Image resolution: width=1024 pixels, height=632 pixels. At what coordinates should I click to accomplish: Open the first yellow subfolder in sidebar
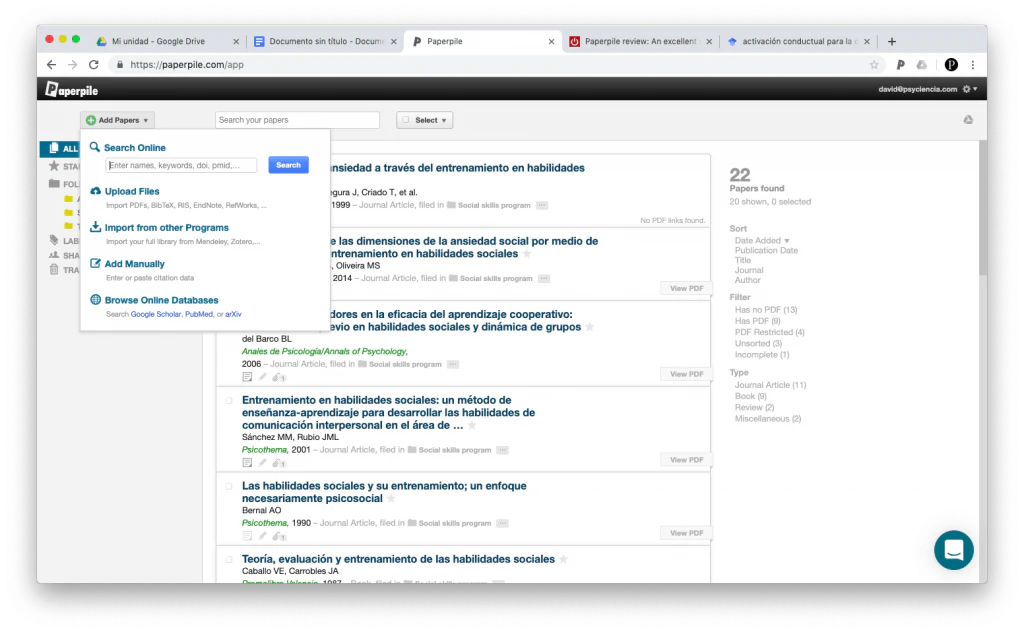pyautogui.click(x=69, y=198)
